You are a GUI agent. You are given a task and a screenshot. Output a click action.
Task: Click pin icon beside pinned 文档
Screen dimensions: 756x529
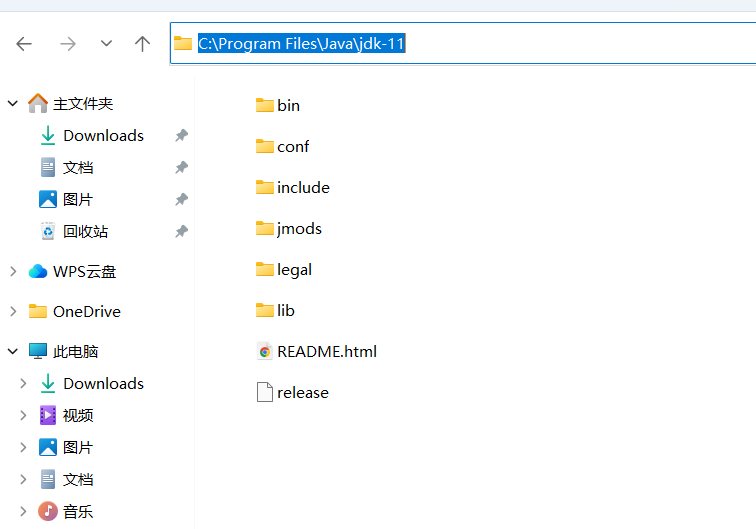[x=181, y=167]
